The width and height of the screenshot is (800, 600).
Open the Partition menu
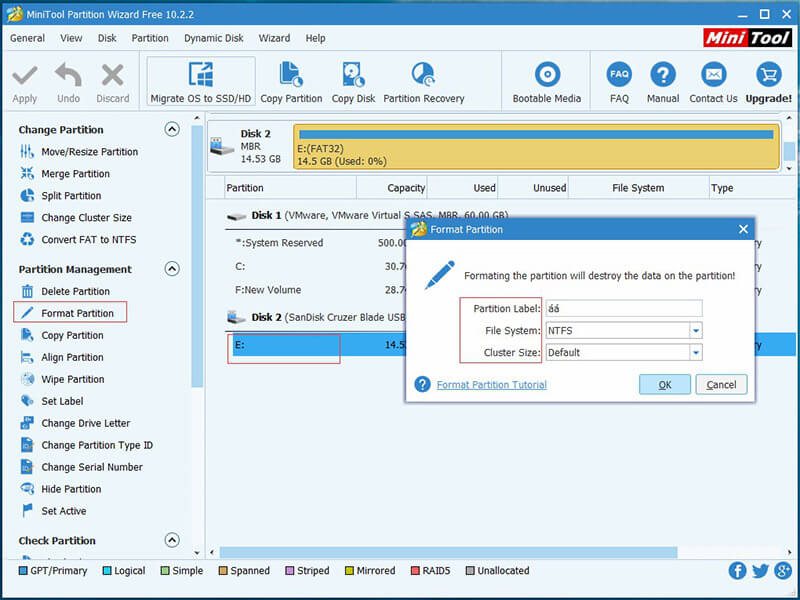(x=149, y=38)
